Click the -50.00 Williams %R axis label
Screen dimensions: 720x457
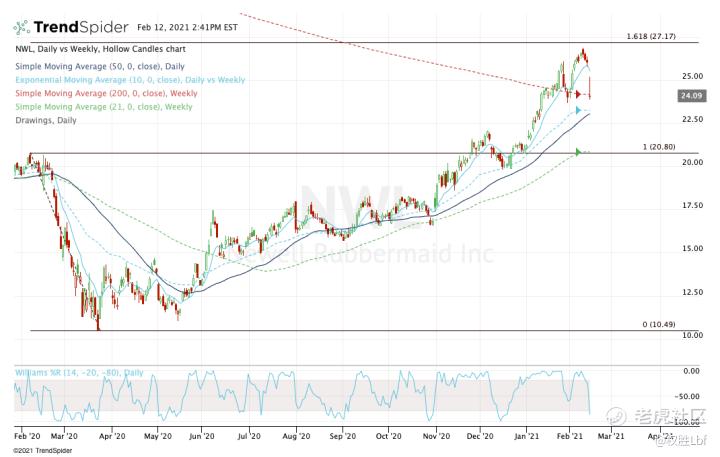click(x=687, y=396)
